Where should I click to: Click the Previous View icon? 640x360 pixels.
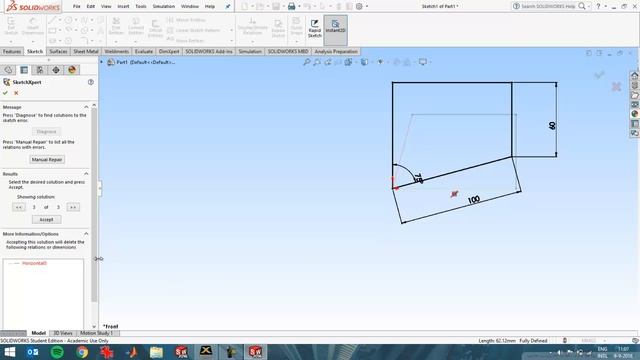[x=328, y=62]
